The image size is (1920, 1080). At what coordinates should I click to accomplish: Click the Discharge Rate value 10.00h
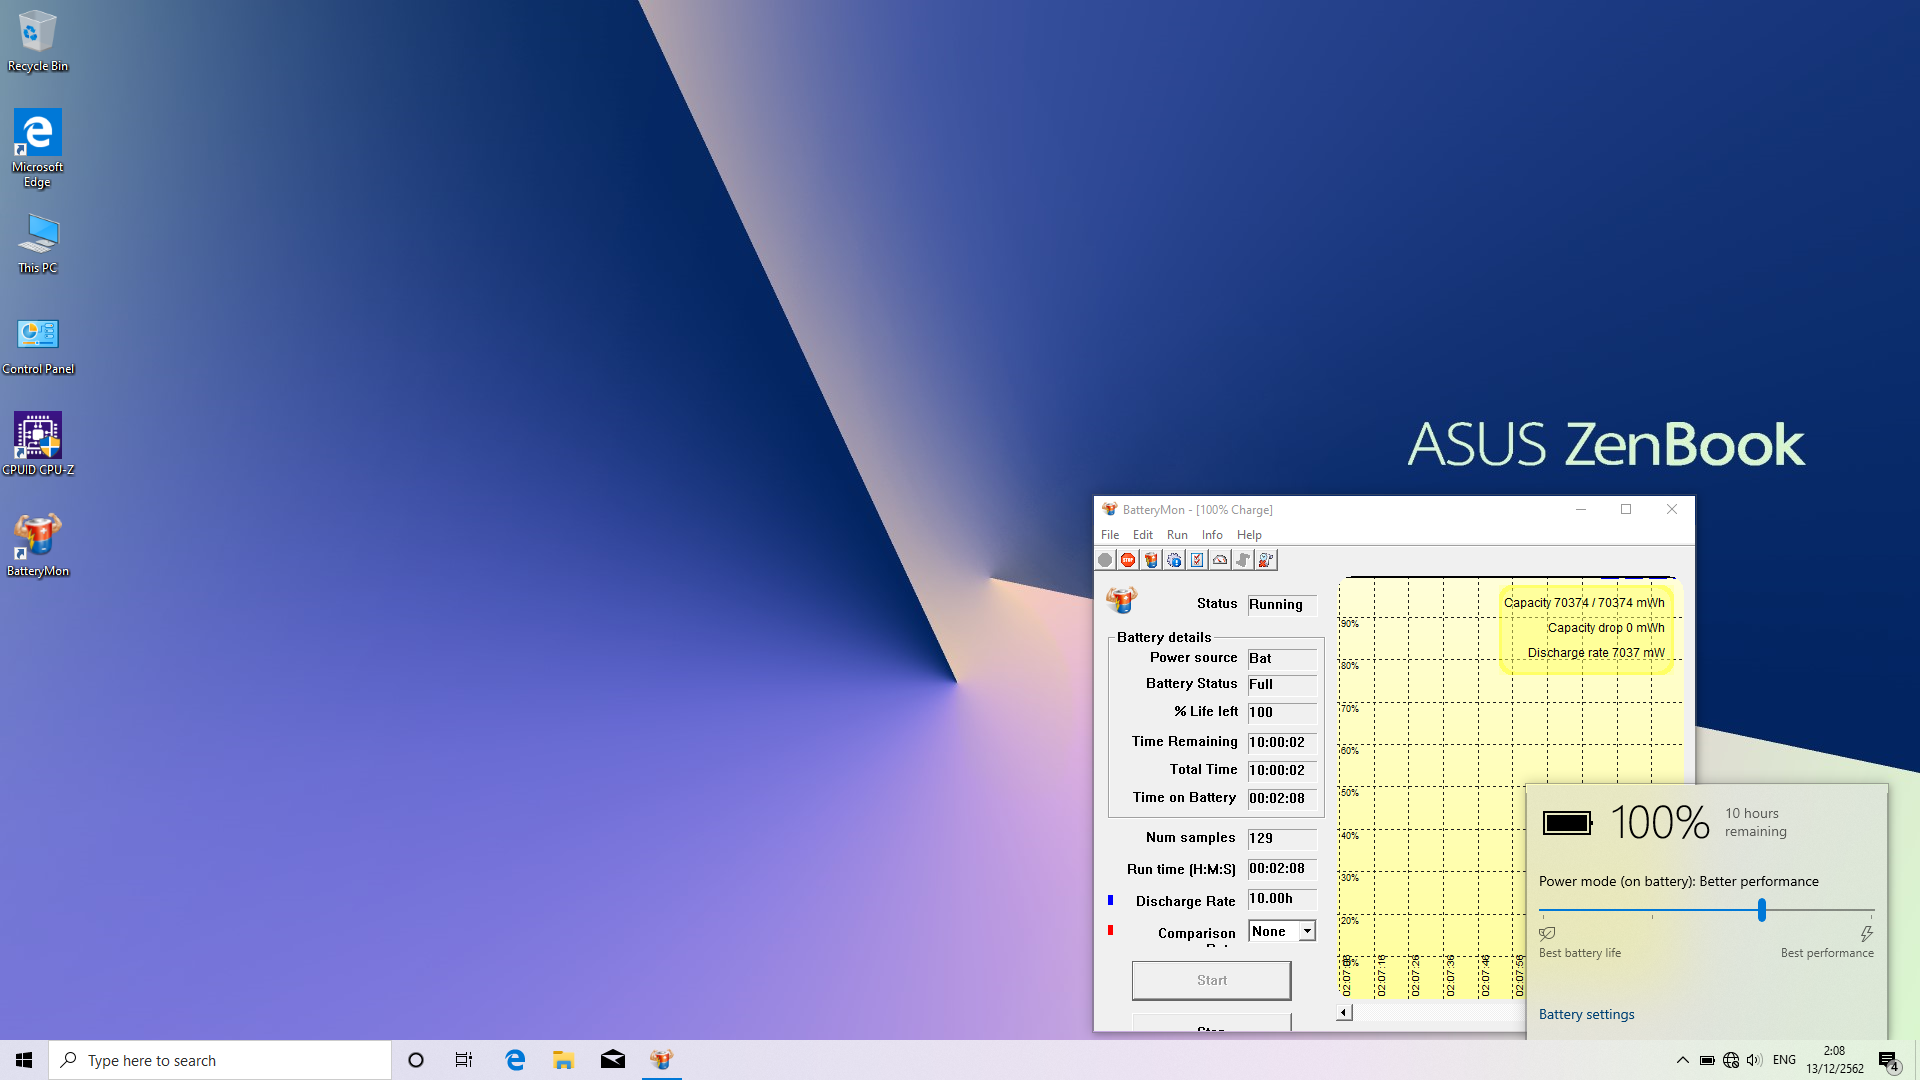tap(1282, 898)
